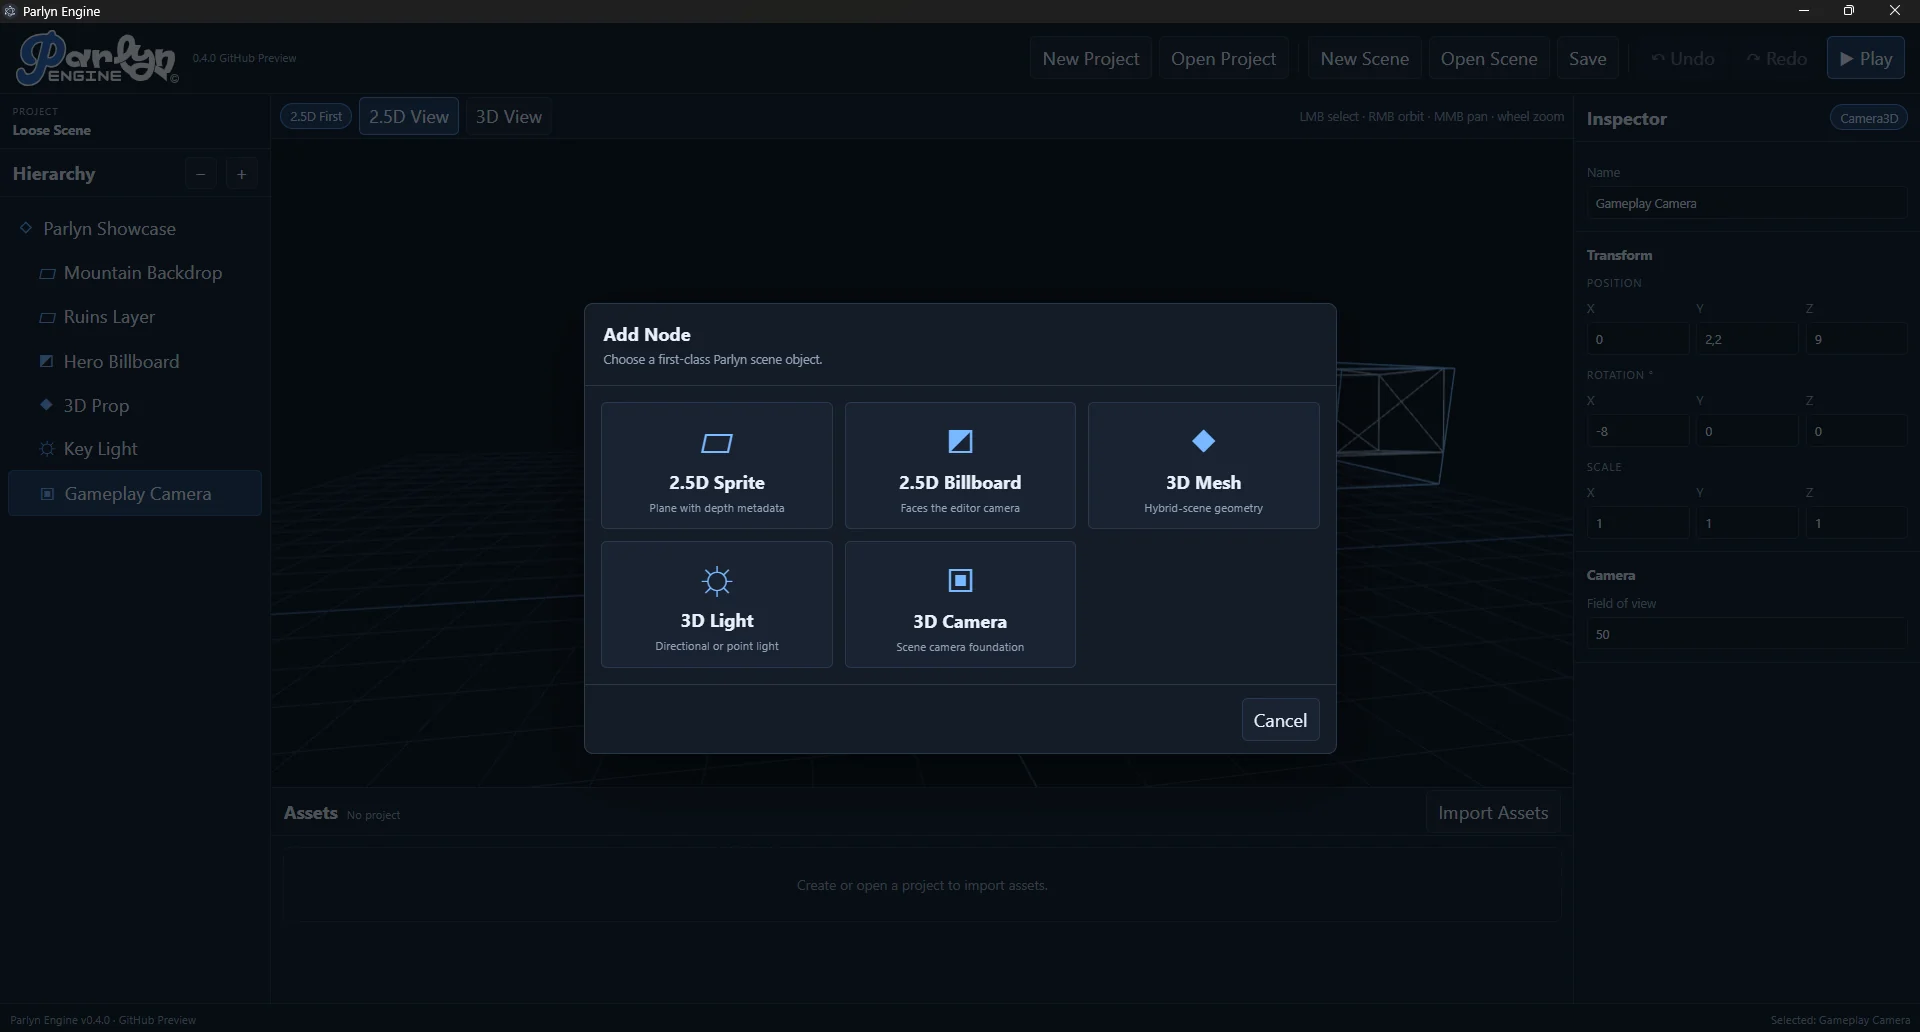
Task: Click the 3D Camera square icon
Action: (960, 580)
